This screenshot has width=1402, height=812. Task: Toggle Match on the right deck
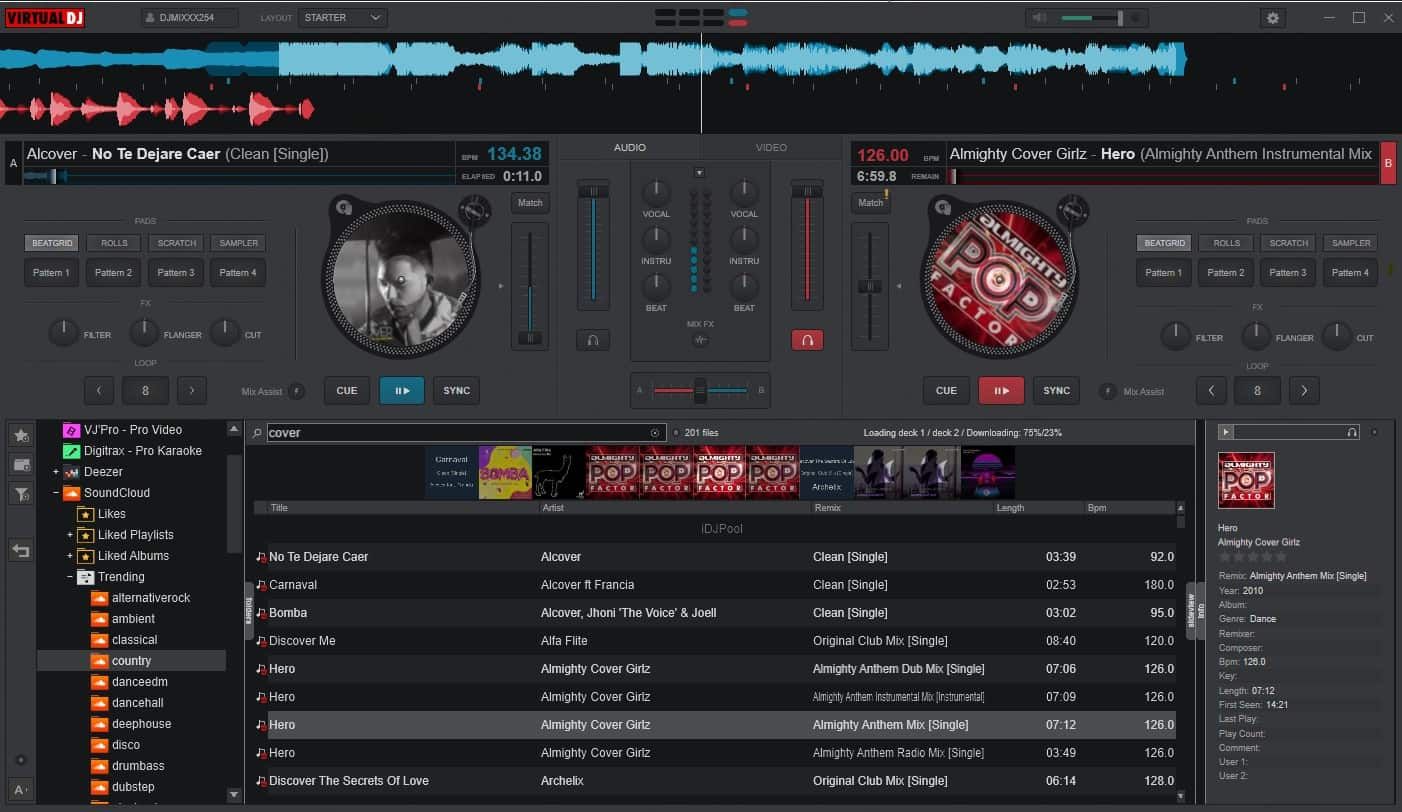pos(869,201)
